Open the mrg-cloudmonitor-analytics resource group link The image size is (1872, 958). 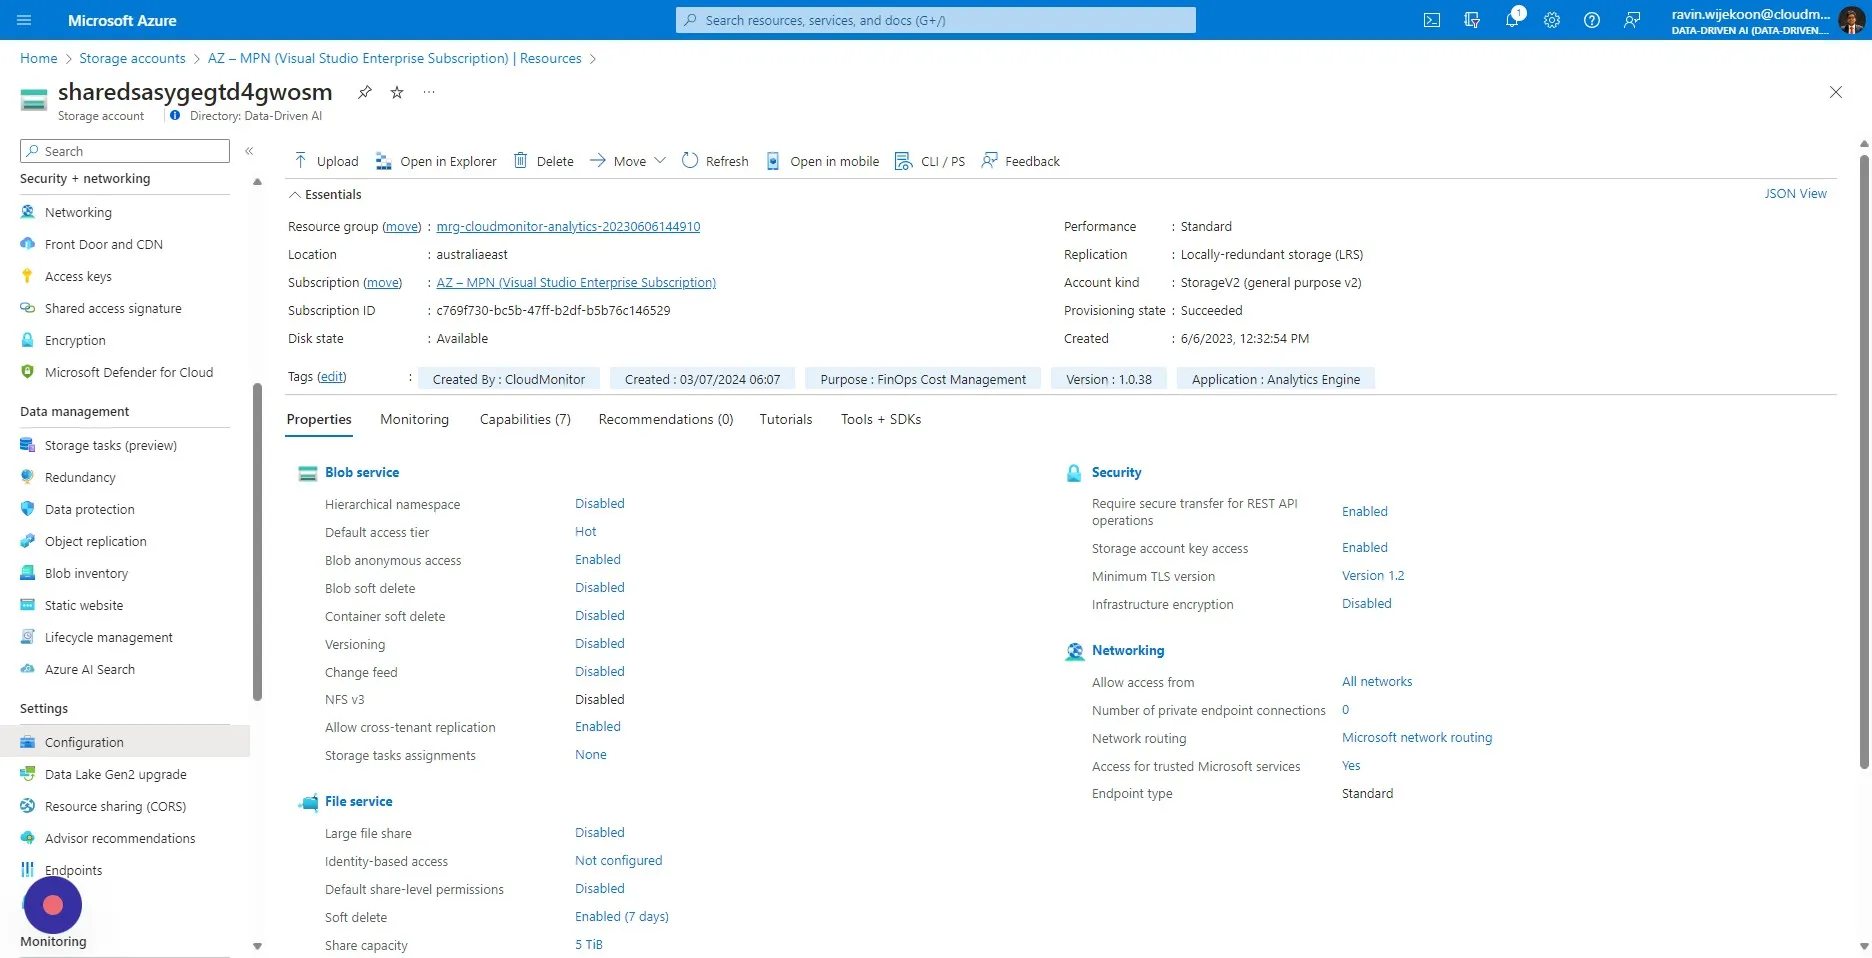tap(568, 227)
